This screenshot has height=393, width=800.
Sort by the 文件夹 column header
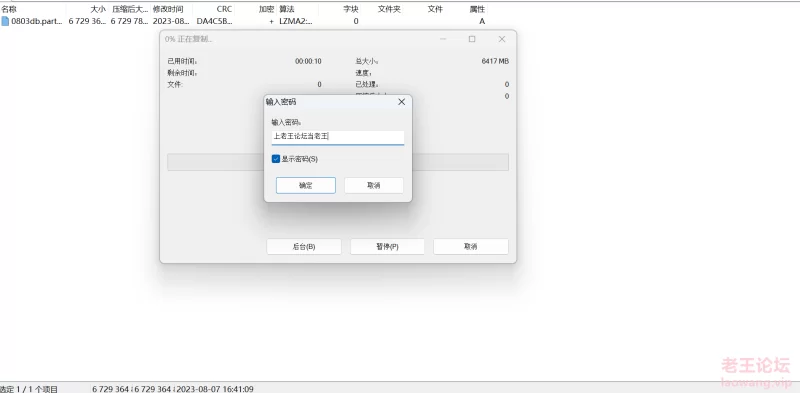[x=389, y=9]
